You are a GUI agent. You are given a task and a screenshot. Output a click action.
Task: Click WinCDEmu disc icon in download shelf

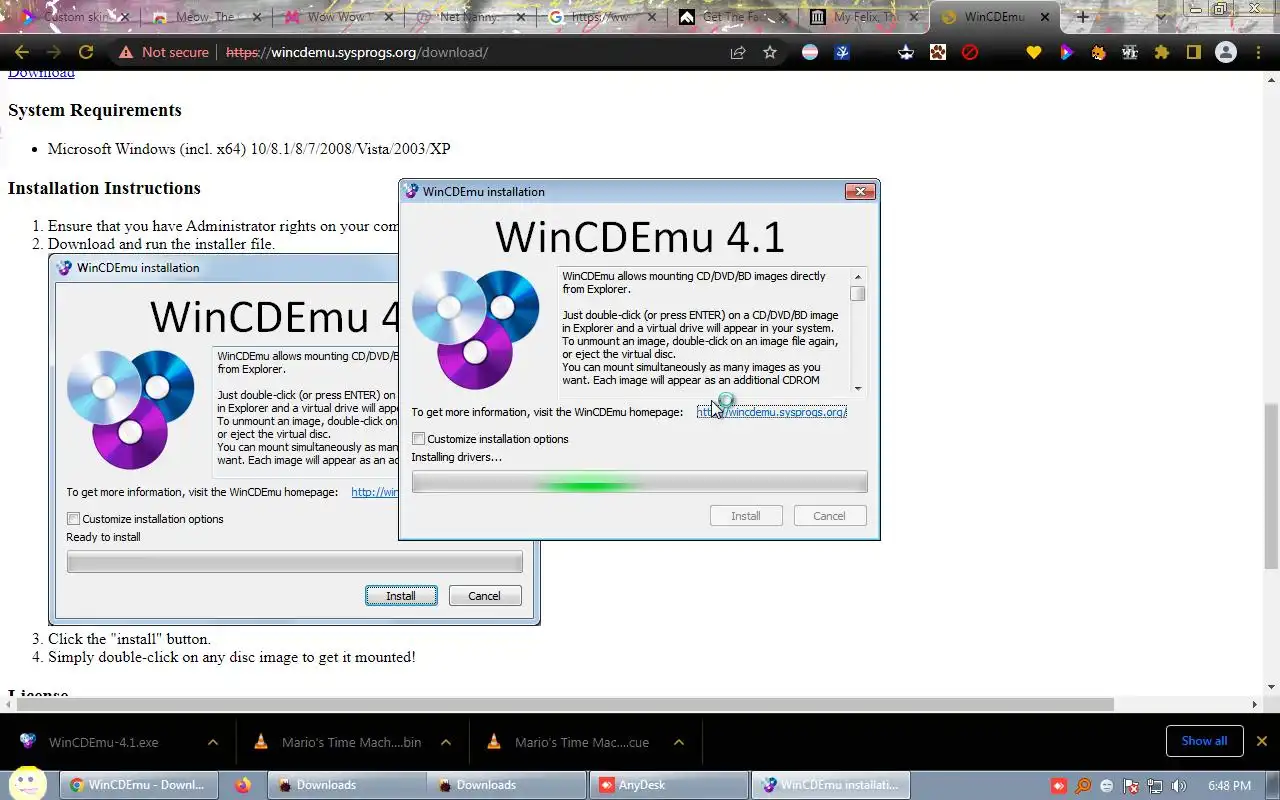coord(28,741)
